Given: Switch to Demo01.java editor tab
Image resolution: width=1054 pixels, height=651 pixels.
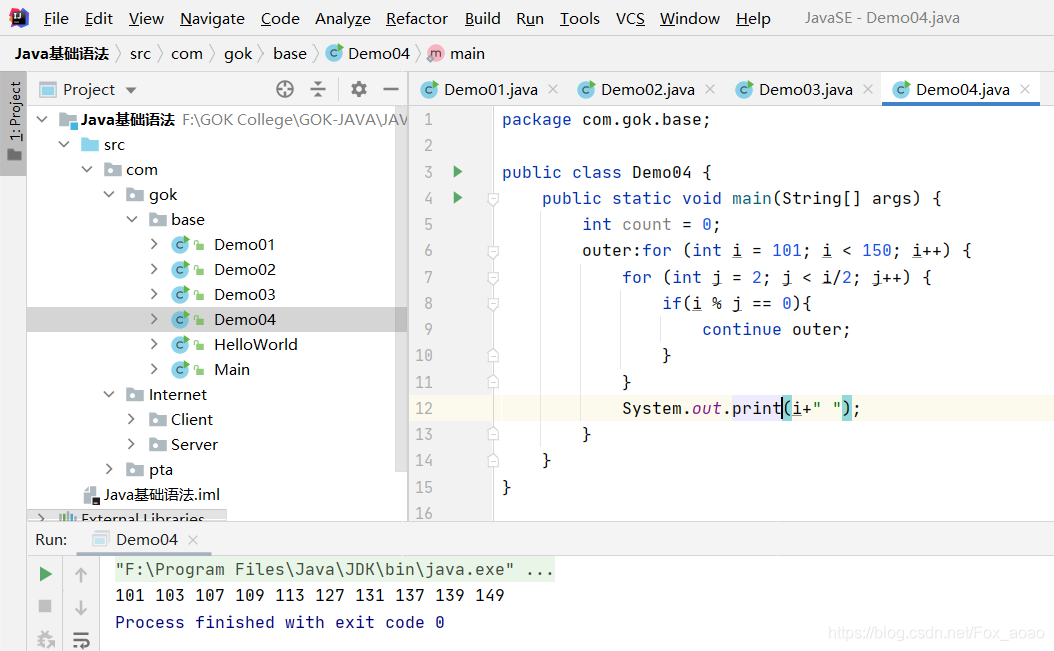Looking at the screenshot, I should point(490,89).
